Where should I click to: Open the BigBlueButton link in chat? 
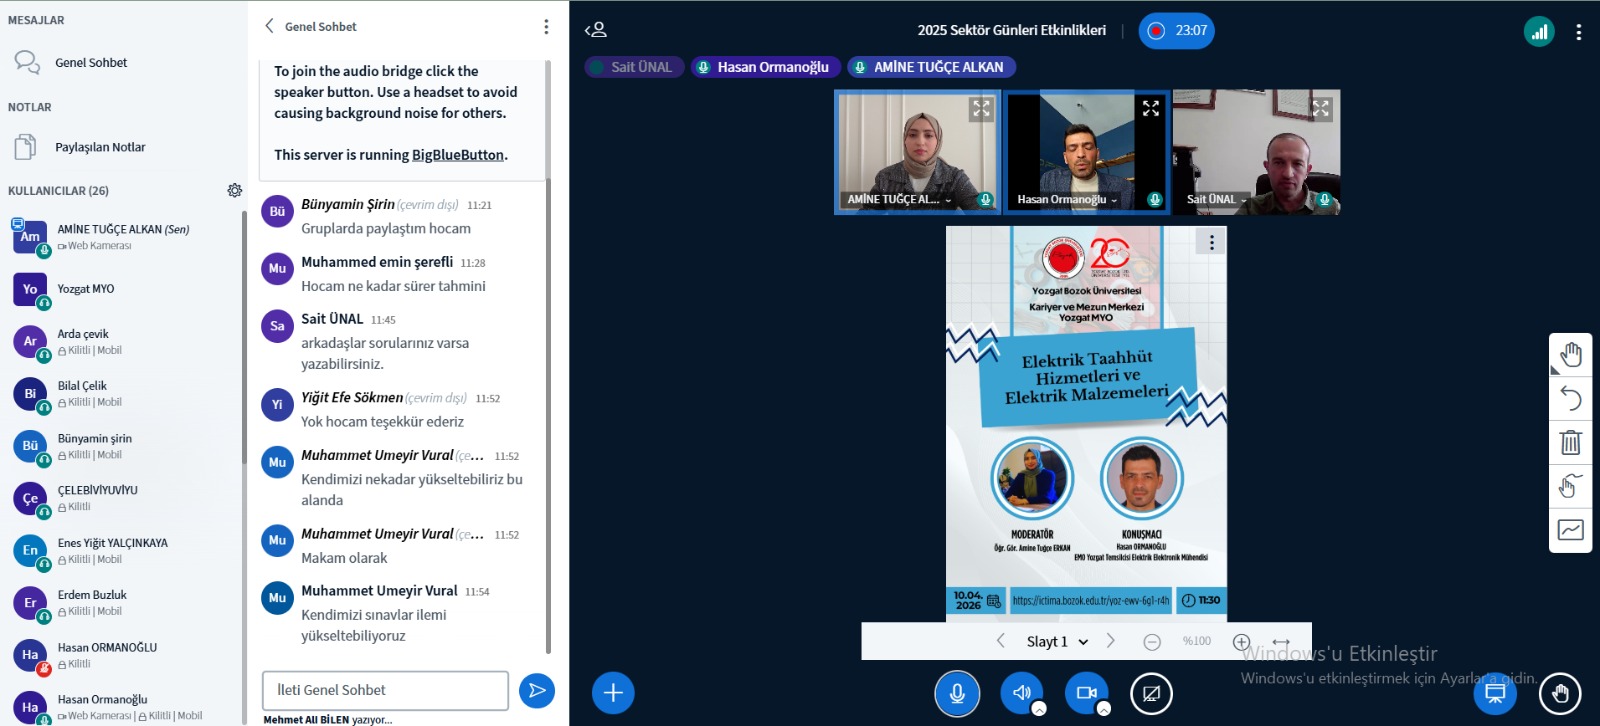point(457,155)
